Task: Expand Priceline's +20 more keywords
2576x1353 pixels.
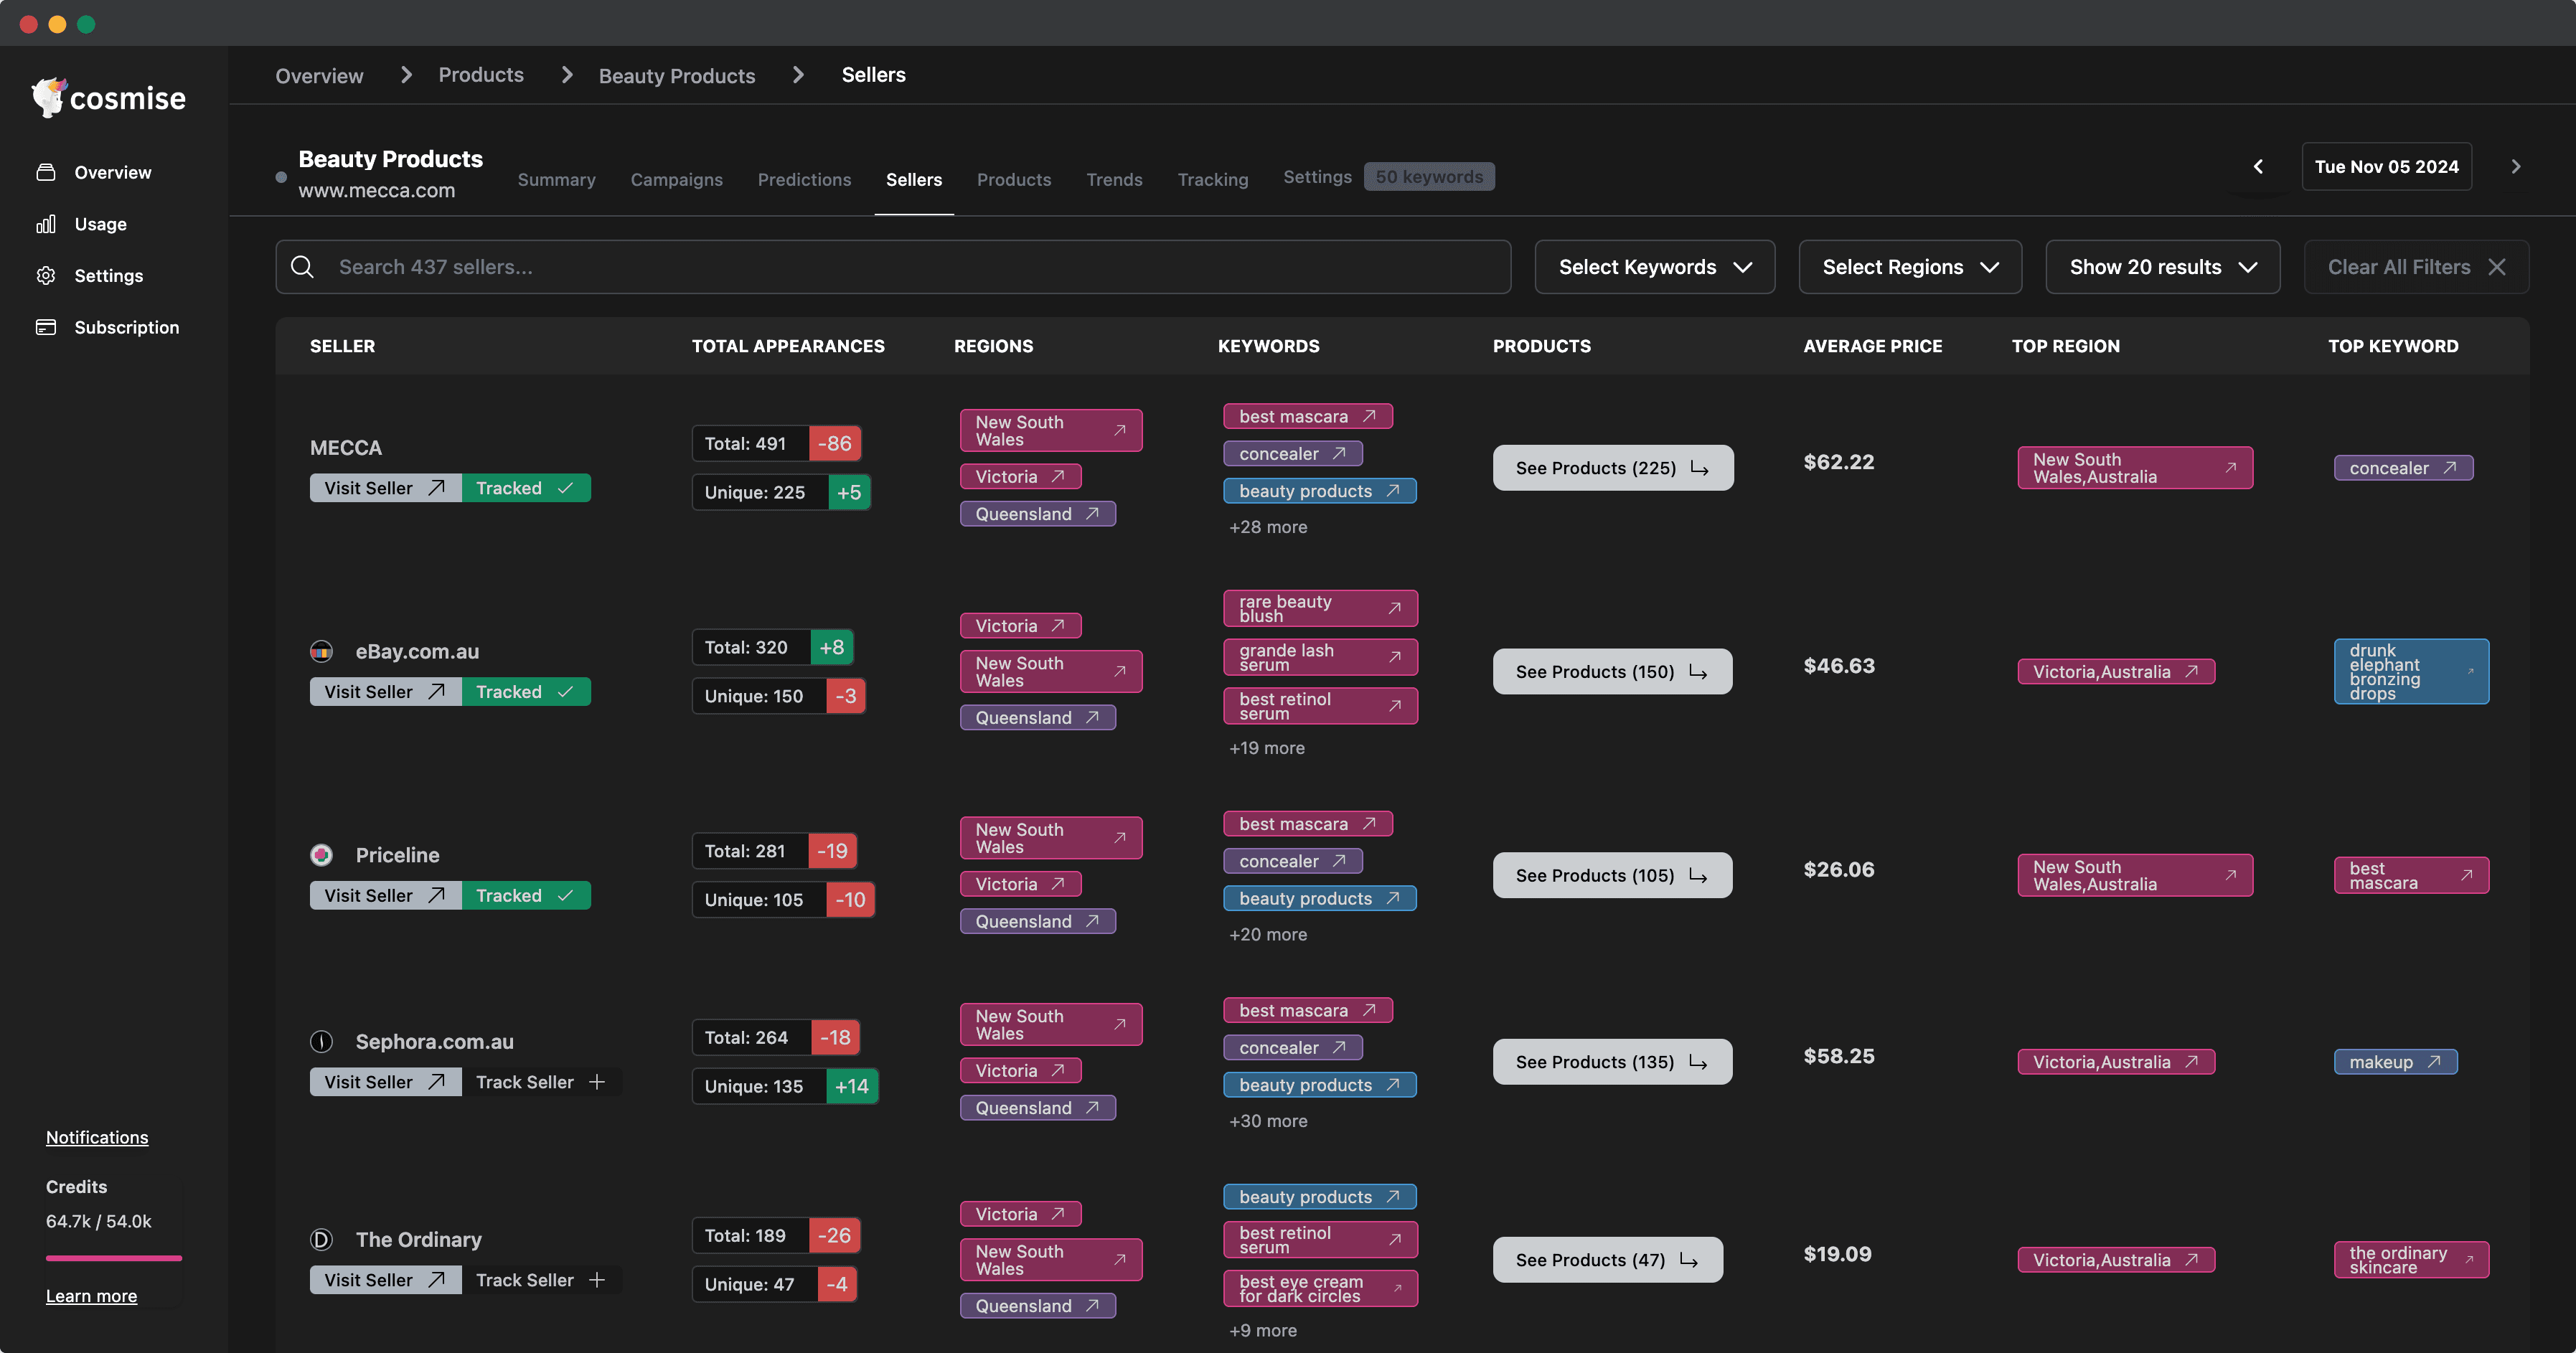Action: 1268,934
